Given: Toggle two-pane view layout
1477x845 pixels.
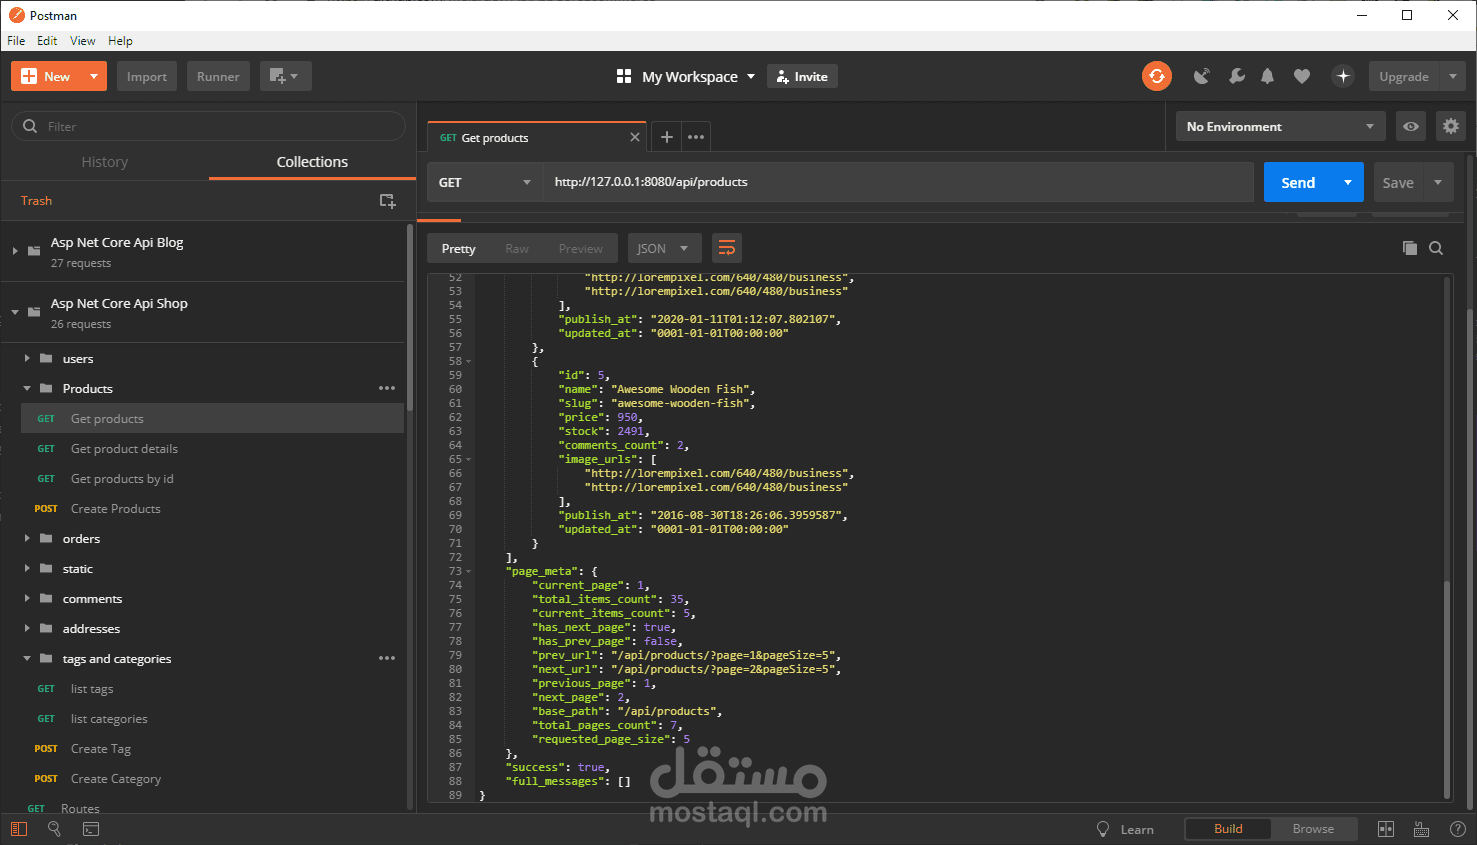Looking at the screenshot, I should (x=1386, y=829).
